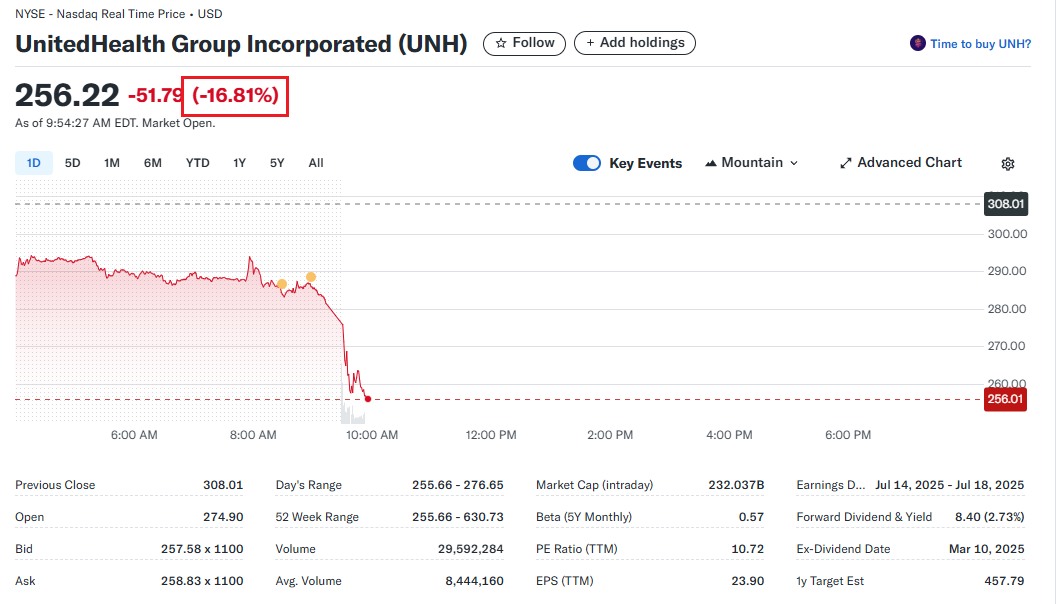Select the 1M chart range
This screenshot has width=1056, height=604.
pos(112,163)
